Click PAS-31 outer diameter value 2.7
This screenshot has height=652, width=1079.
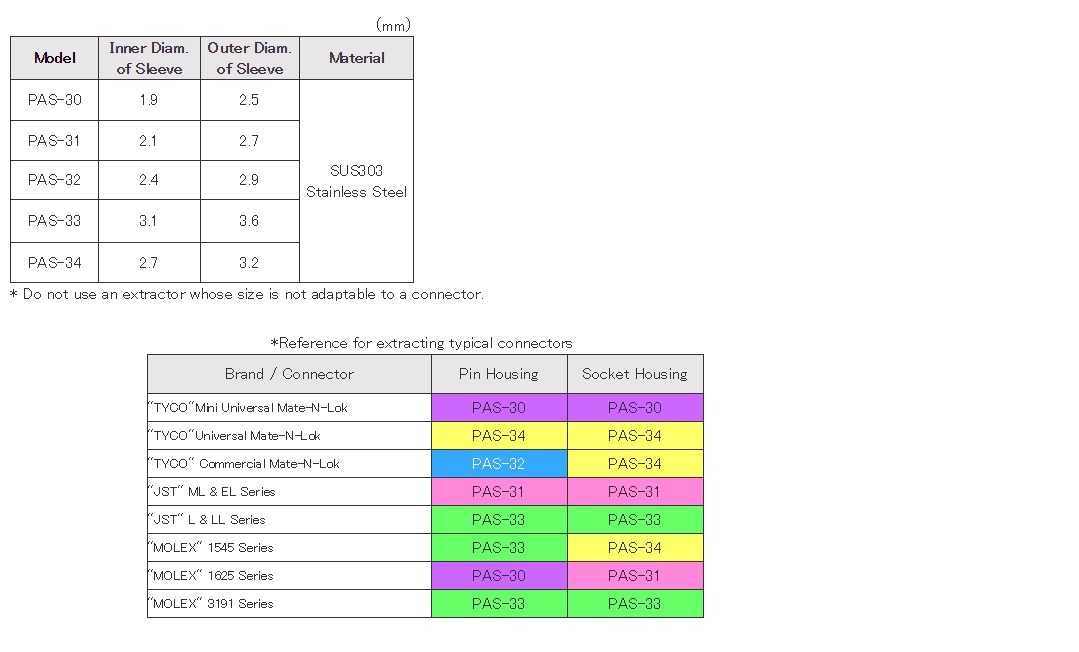click(x=250, y=141)
